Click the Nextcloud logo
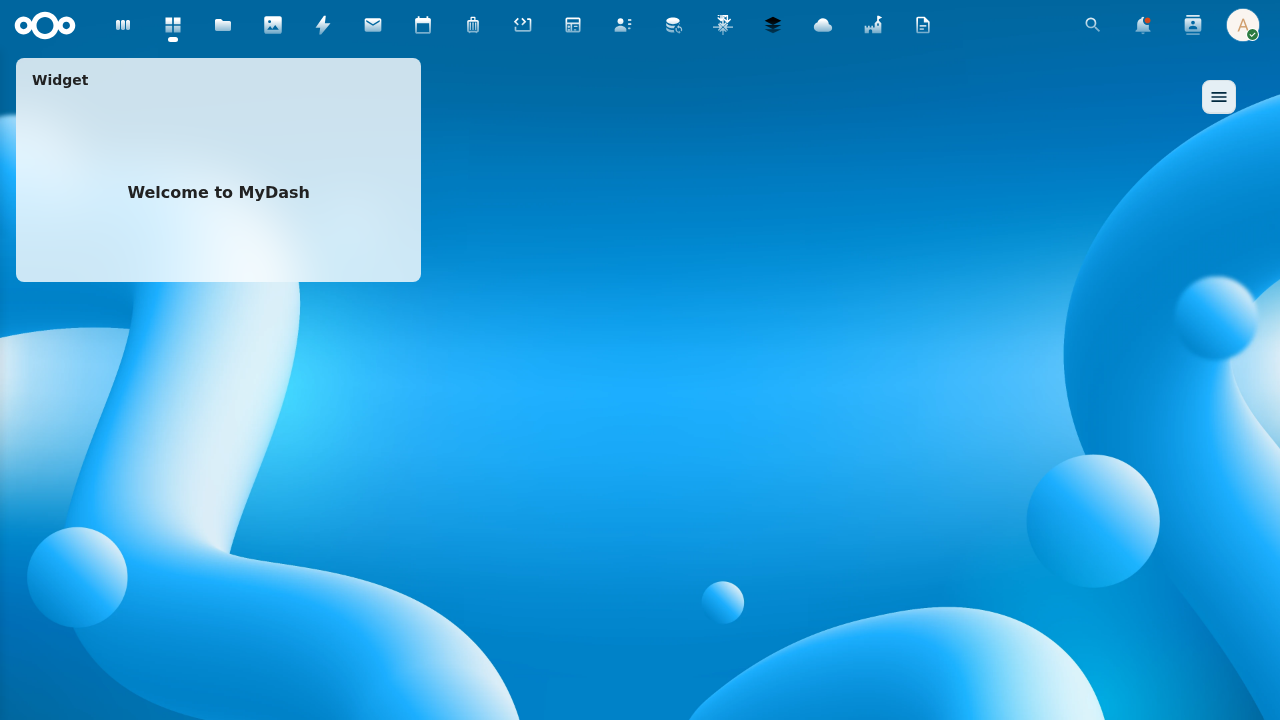1280x720 pixels. (x=45, y=25)
